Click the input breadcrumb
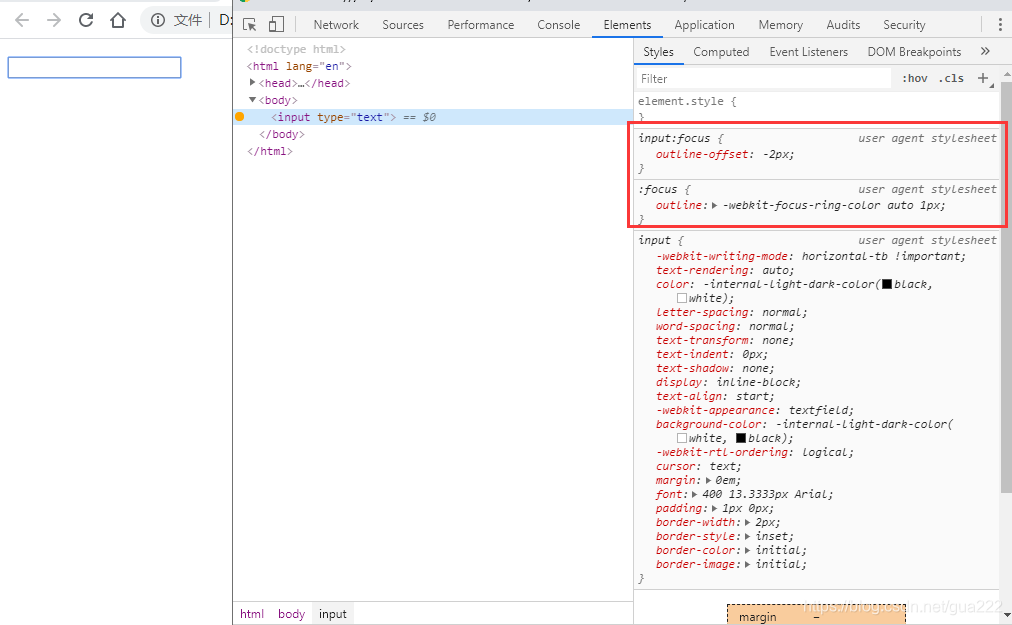Image resolution: width=1012 pixels, height=625 pixels. click(x=332, y=613)
